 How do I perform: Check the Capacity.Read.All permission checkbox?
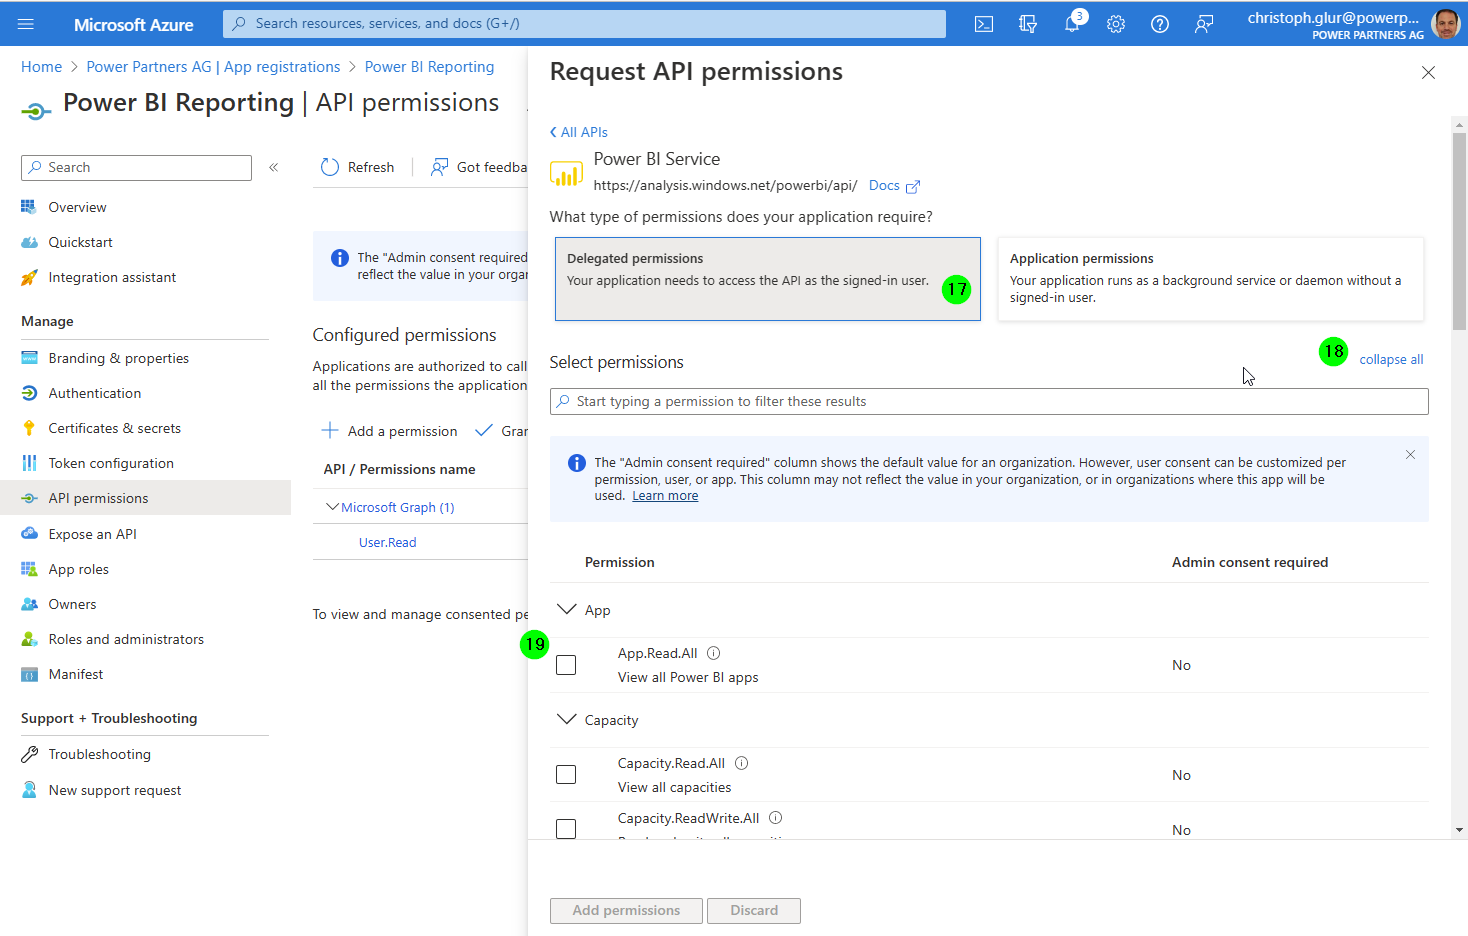click(566, 775)
